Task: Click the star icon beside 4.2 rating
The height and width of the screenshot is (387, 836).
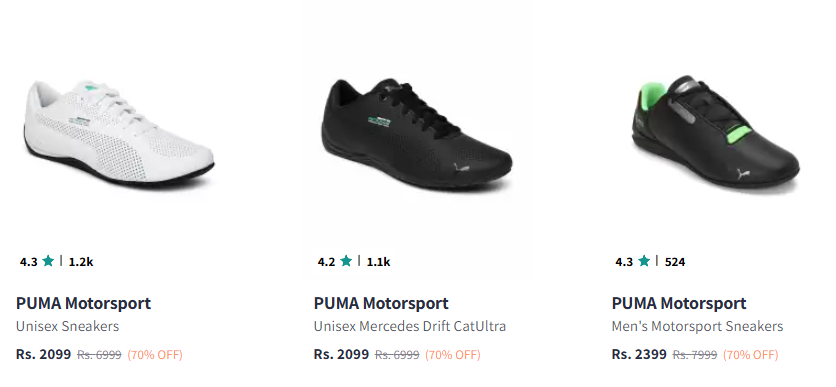Action: [346, 261]
